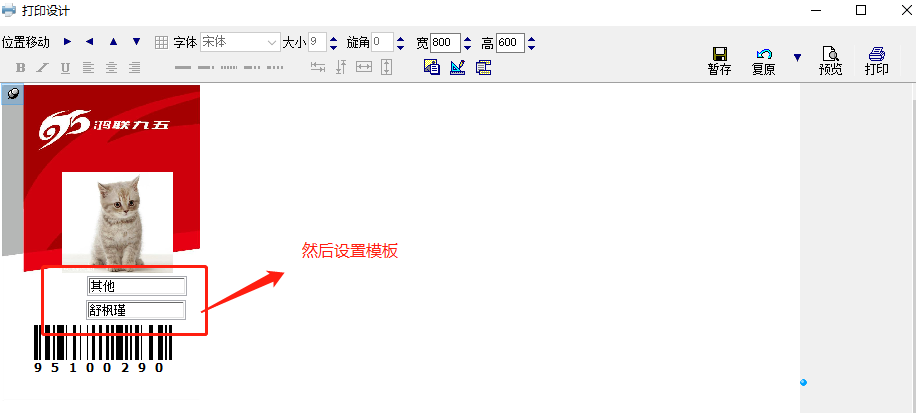Click the 高 height input field
This screenshot has height=413, width=916.
509,42
